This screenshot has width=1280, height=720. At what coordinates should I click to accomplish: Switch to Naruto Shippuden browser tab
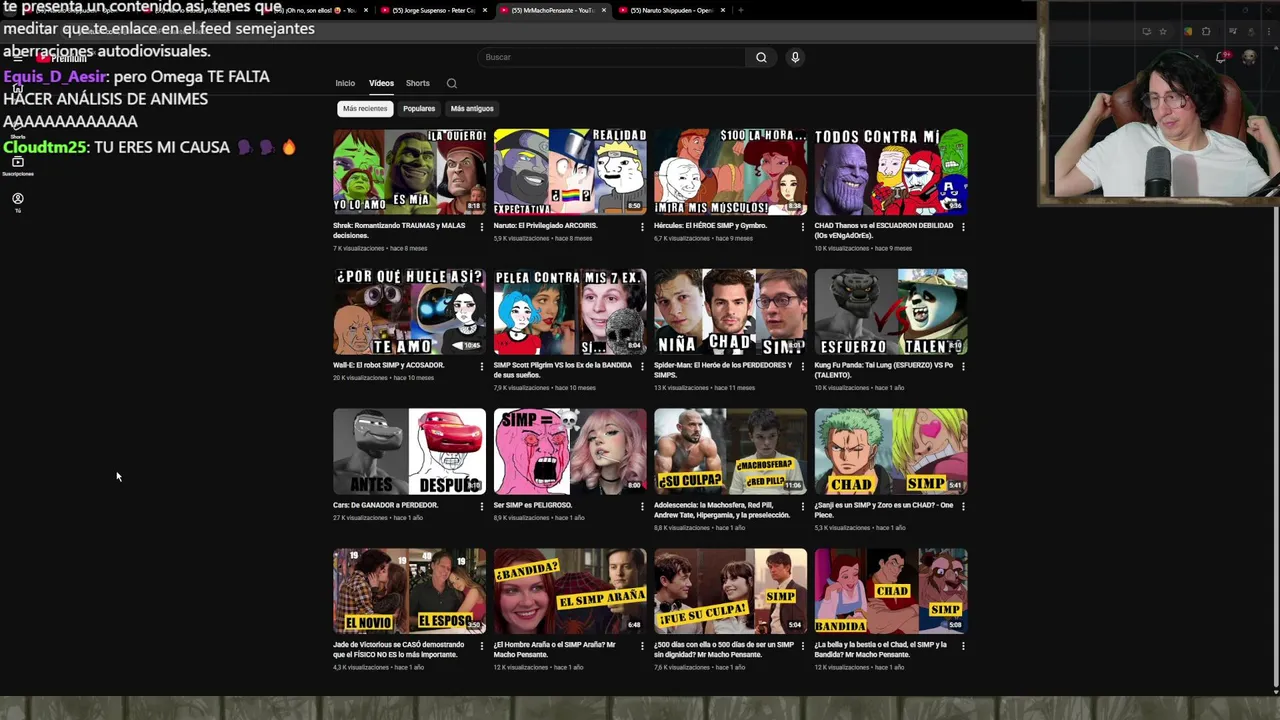672,10
